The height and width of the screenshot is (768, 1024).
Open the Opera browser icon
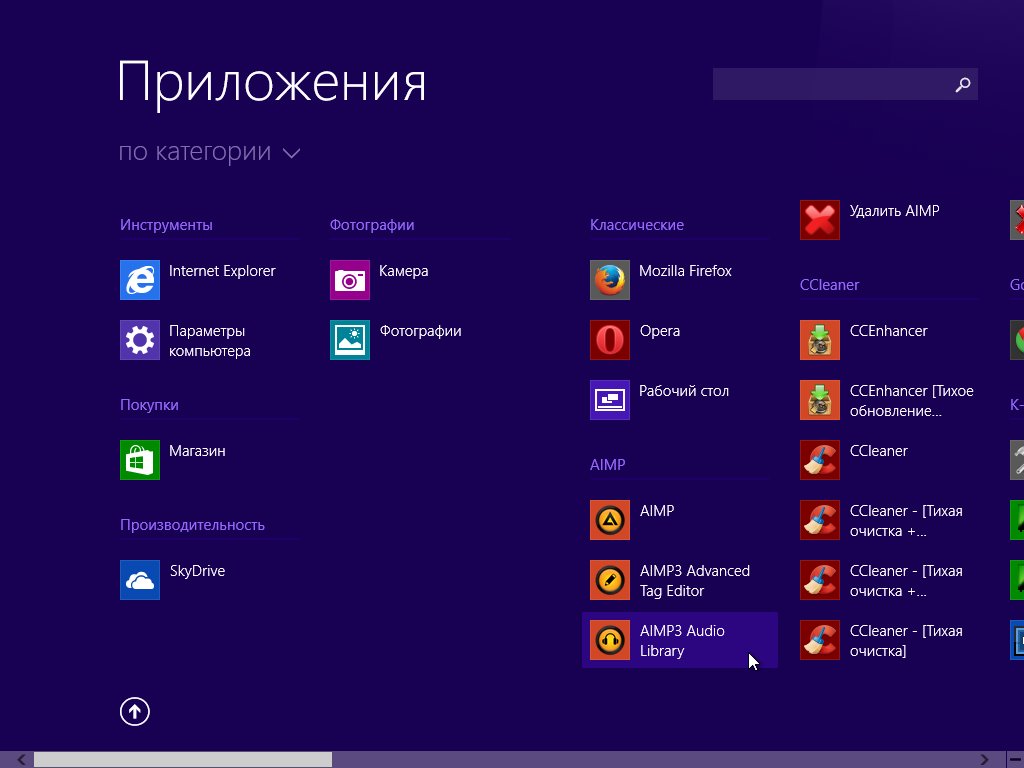(610, 340)
